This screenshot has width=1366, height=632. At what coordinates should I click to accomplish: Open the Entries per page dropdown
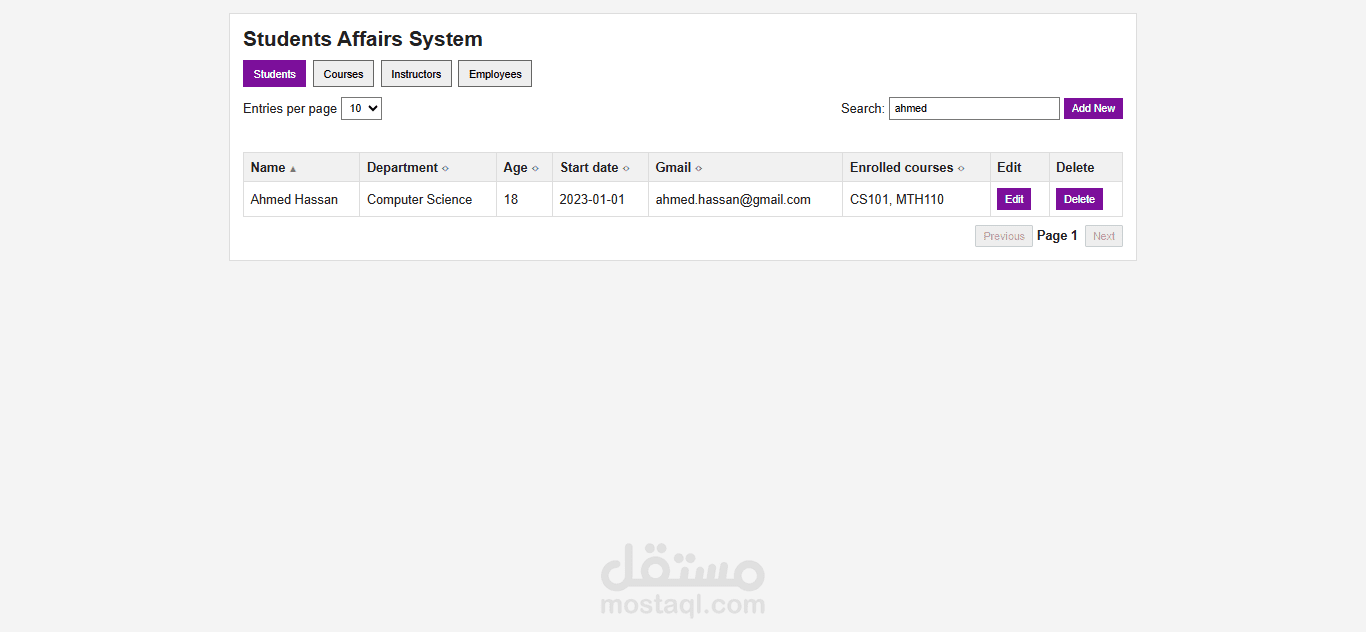click(361, 108)
